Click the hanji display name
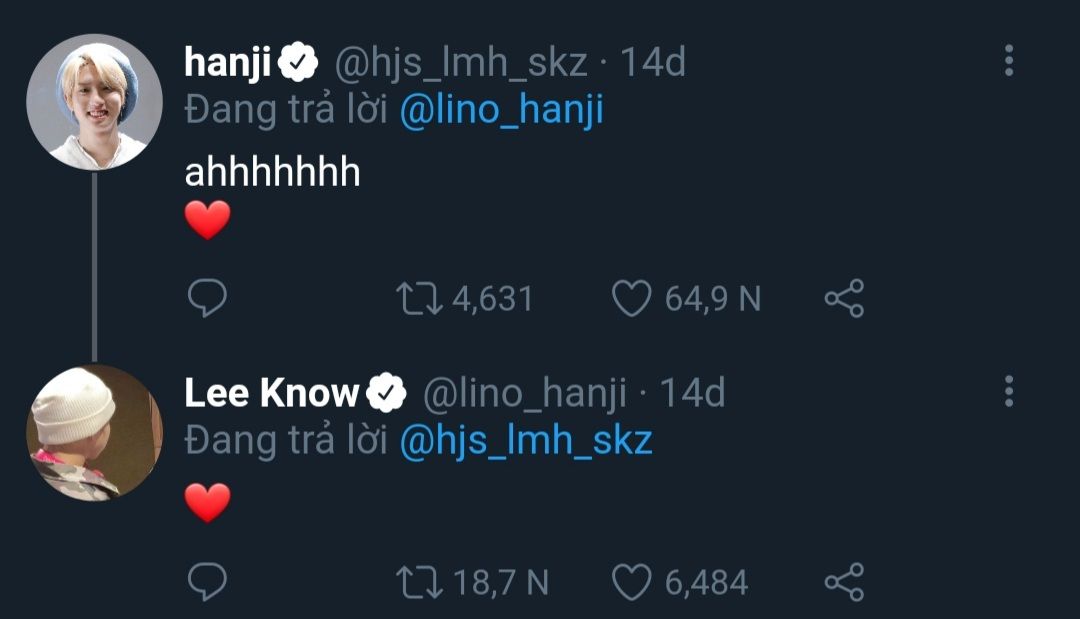 228,63
